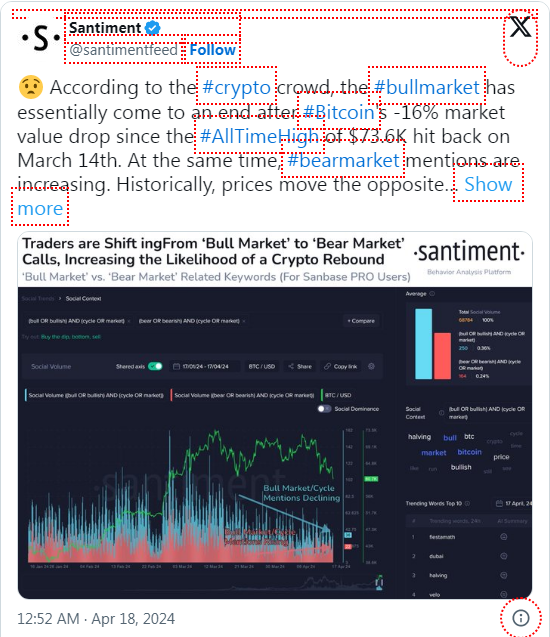Open the #bullmarket hashtag link
Image resolution: width=550 pixels, height=637 pixels.
(x=427, y=87)
